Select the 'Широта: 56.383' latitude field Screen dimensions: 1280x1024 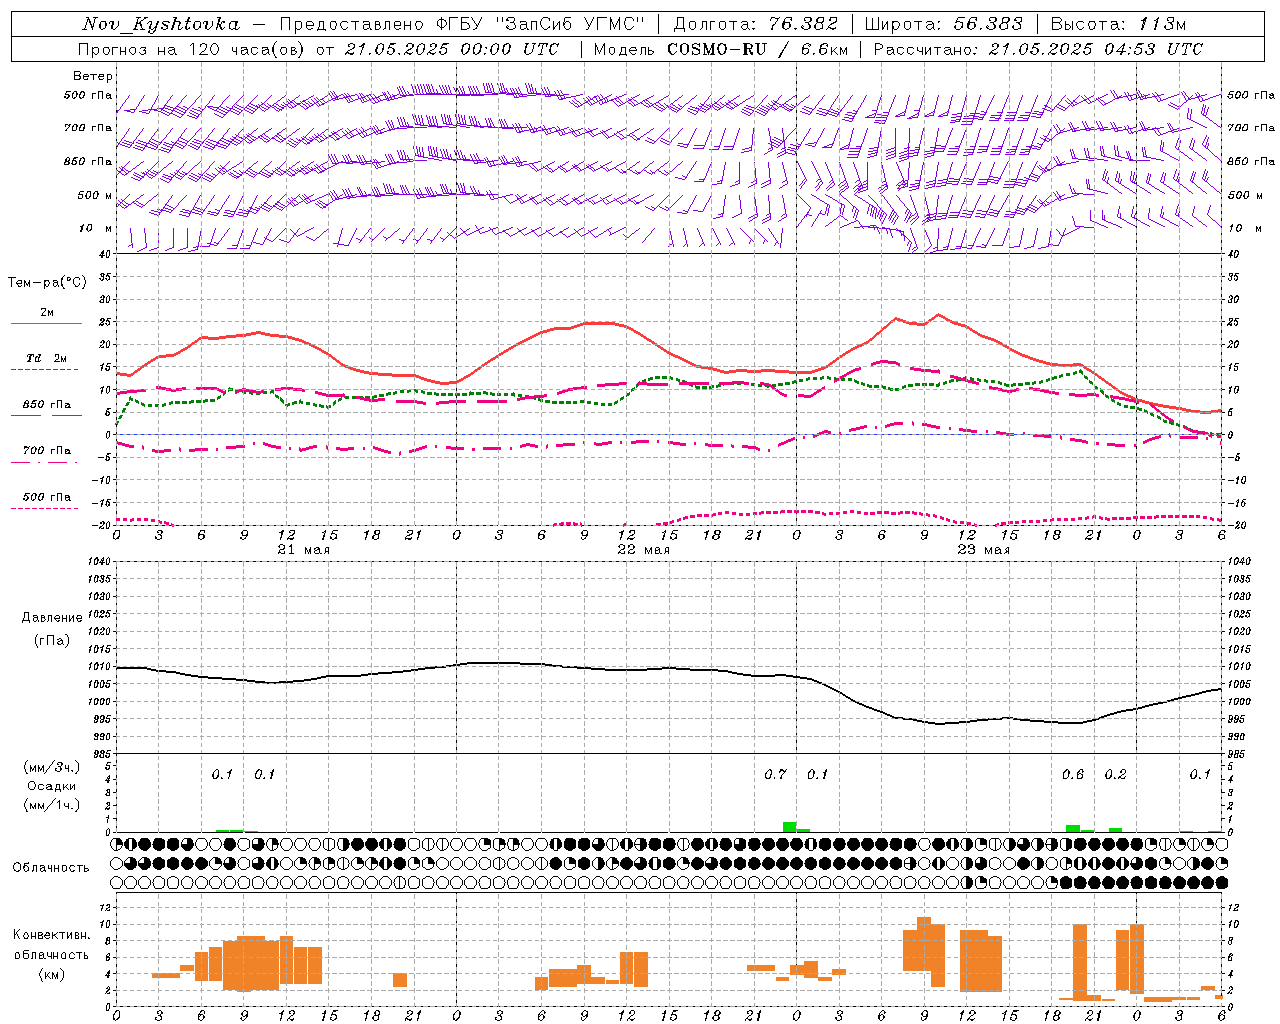click(x=943, y=24)
